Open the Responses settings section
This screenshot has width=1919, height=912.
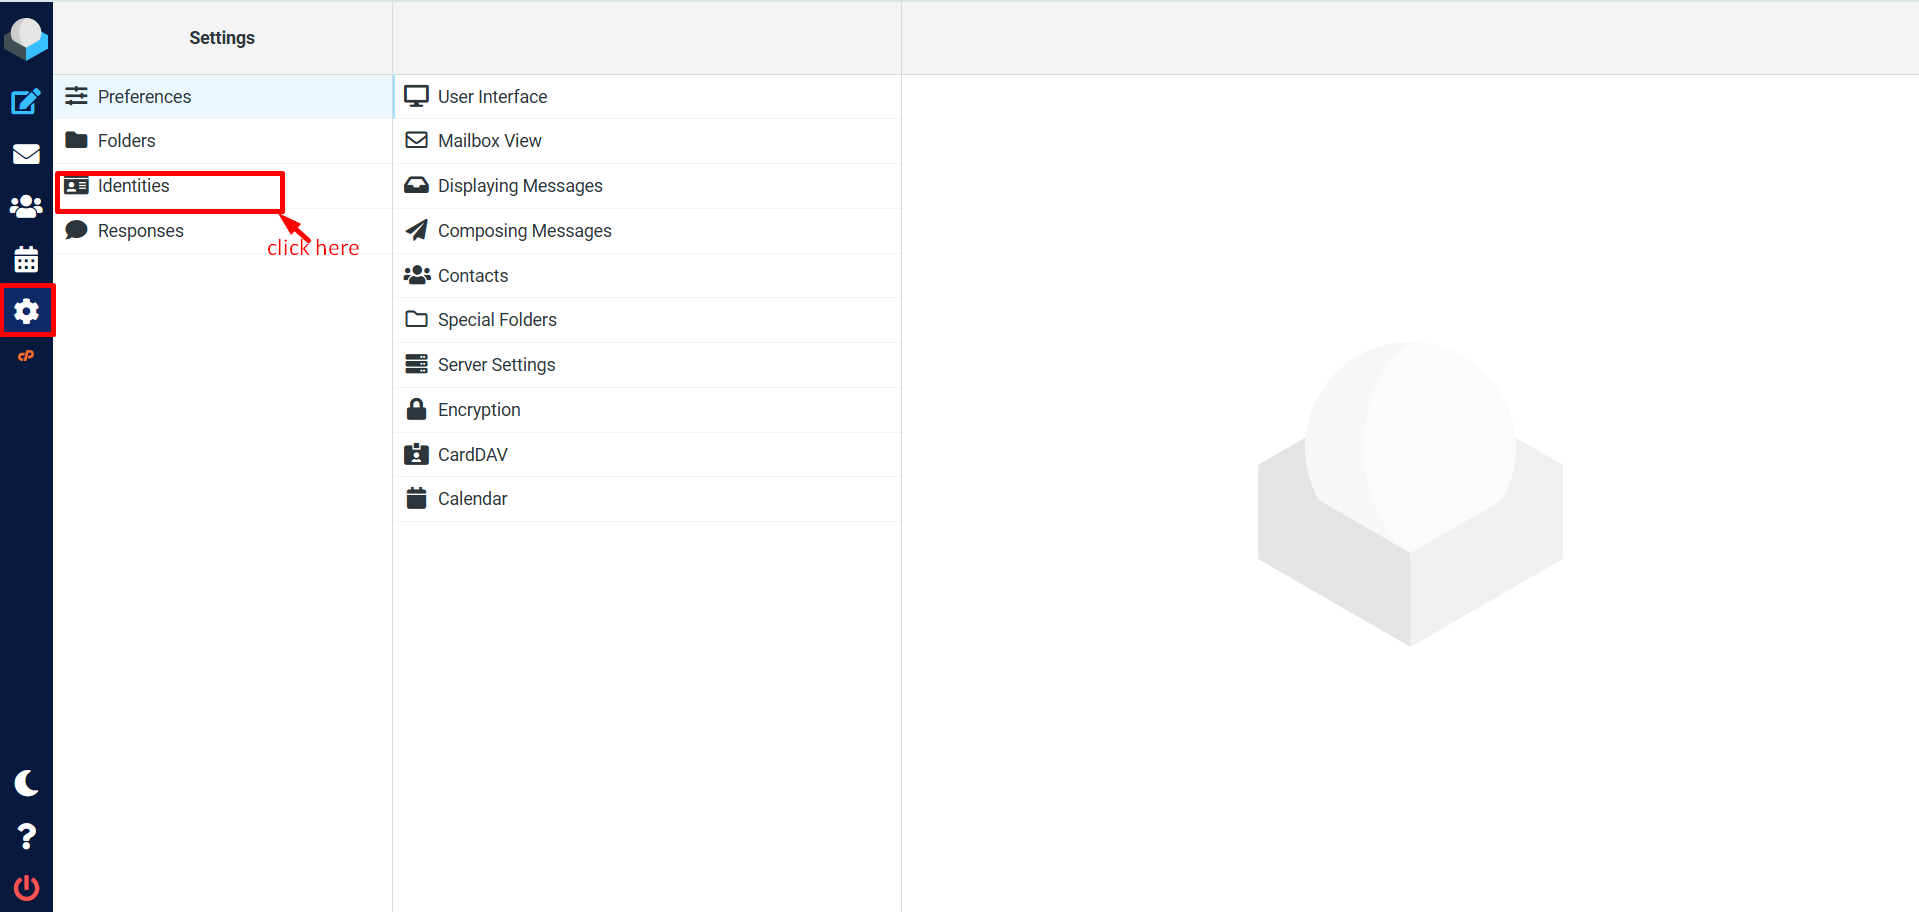tap(140, 231)
